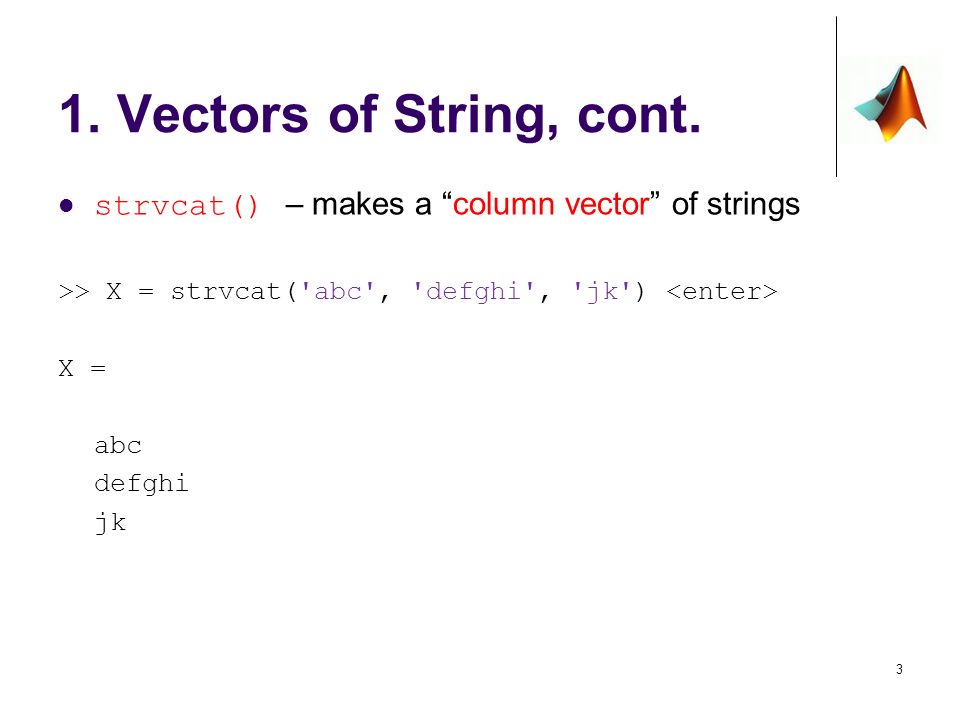Click the output row 'abc'
This screenshot has width=960, height=720.
click(x=118, y=445)
